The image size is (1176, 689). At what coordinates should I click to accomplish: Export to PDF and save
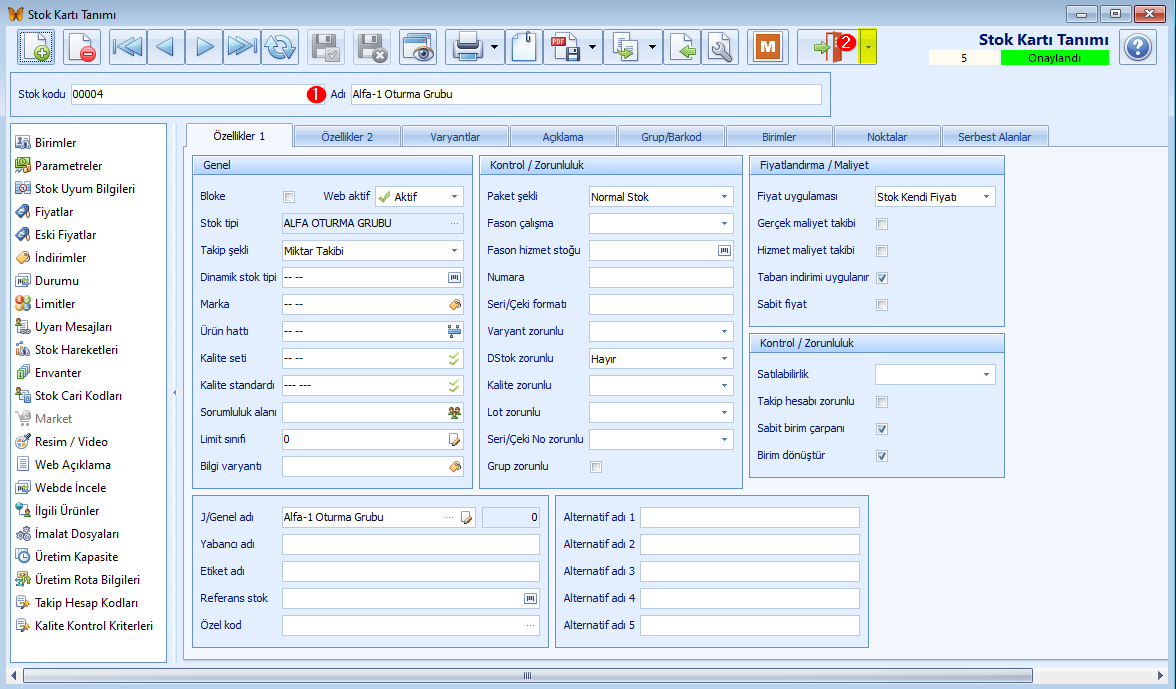[566, 47]
